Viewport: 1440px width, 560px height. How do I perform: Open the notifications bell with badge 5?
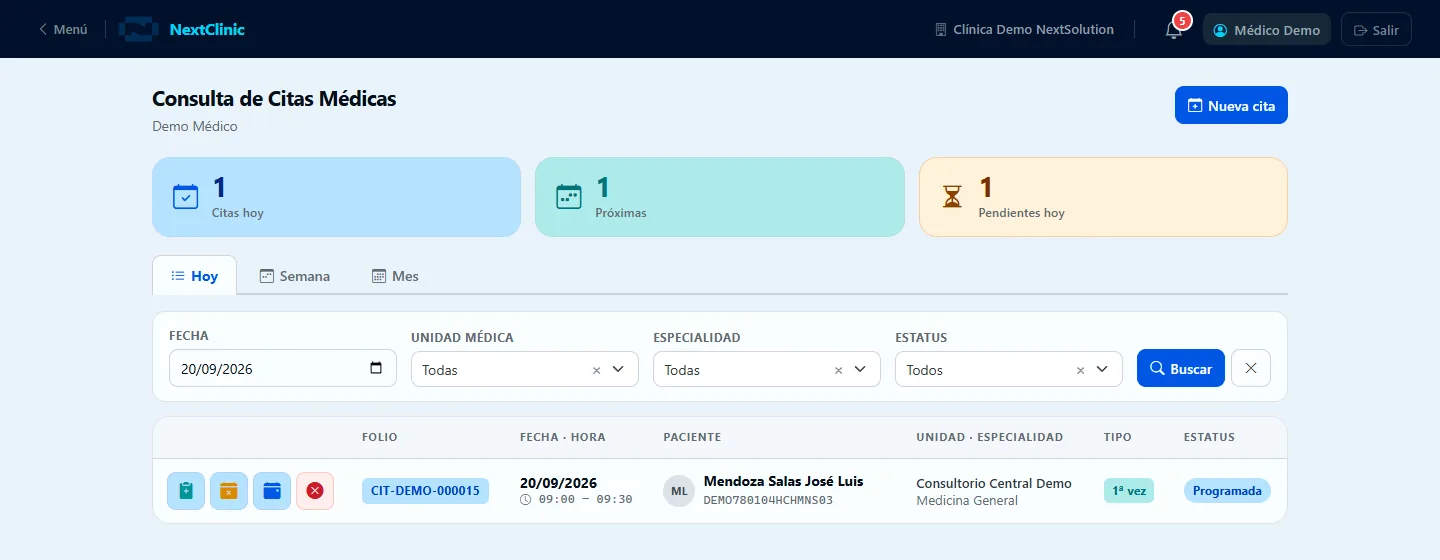pyautogui.click(x=1174, y=30)
